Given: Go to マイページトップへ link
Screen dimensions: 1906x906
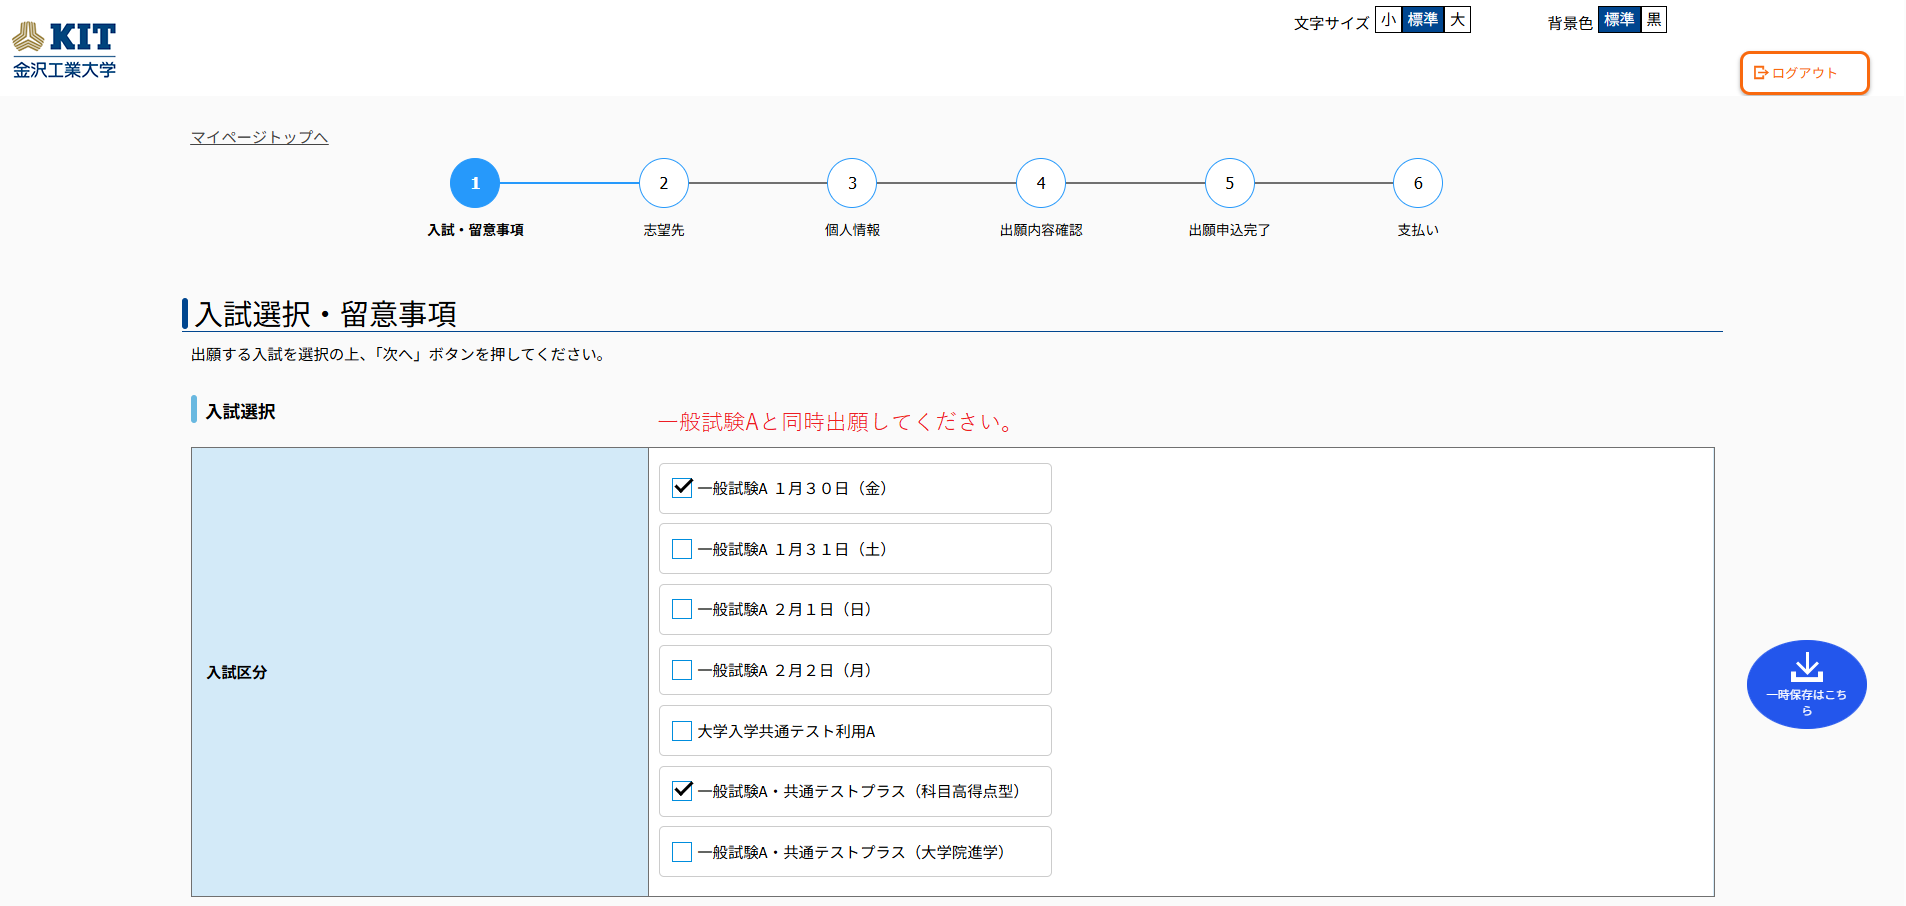Looking at the screenshot, I should (259, 137).
